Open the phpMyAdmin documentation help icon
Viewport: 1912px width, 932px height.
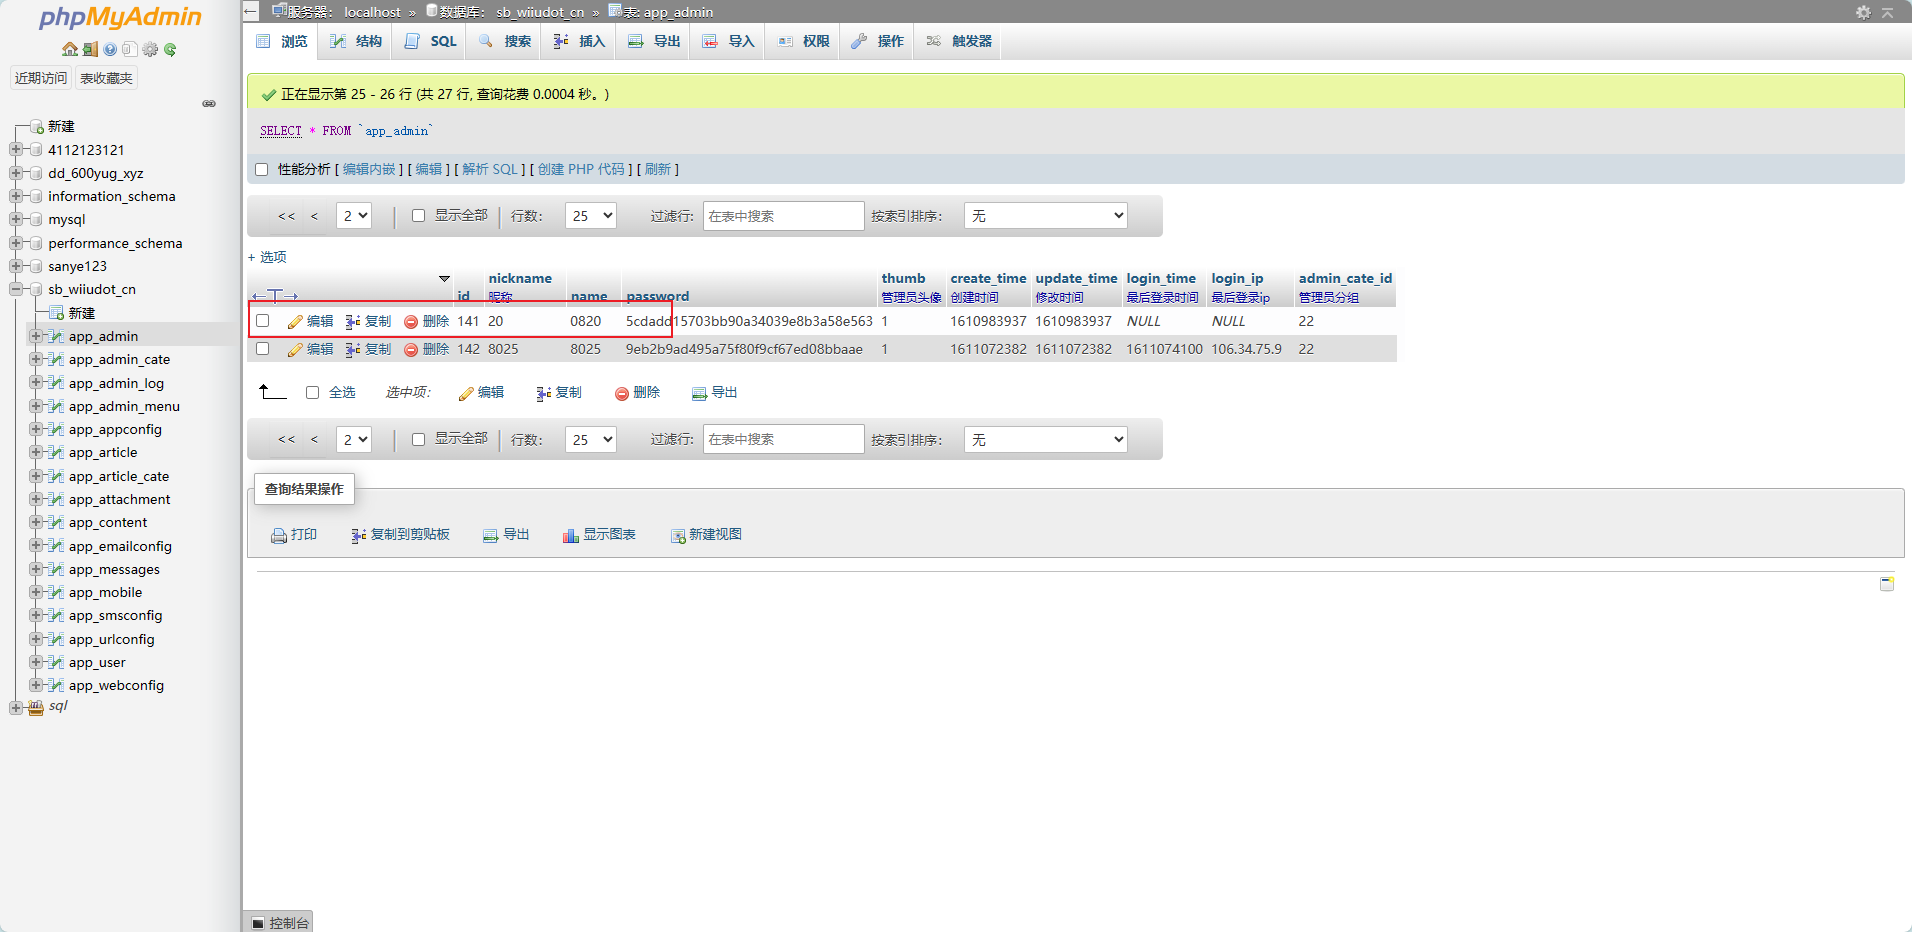(x=110, y=49)
